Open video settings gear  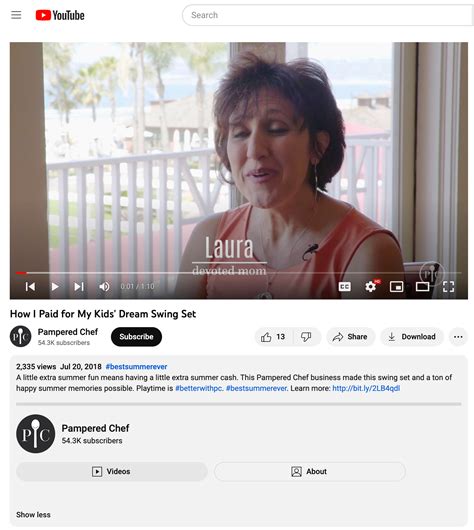point(371,287)
